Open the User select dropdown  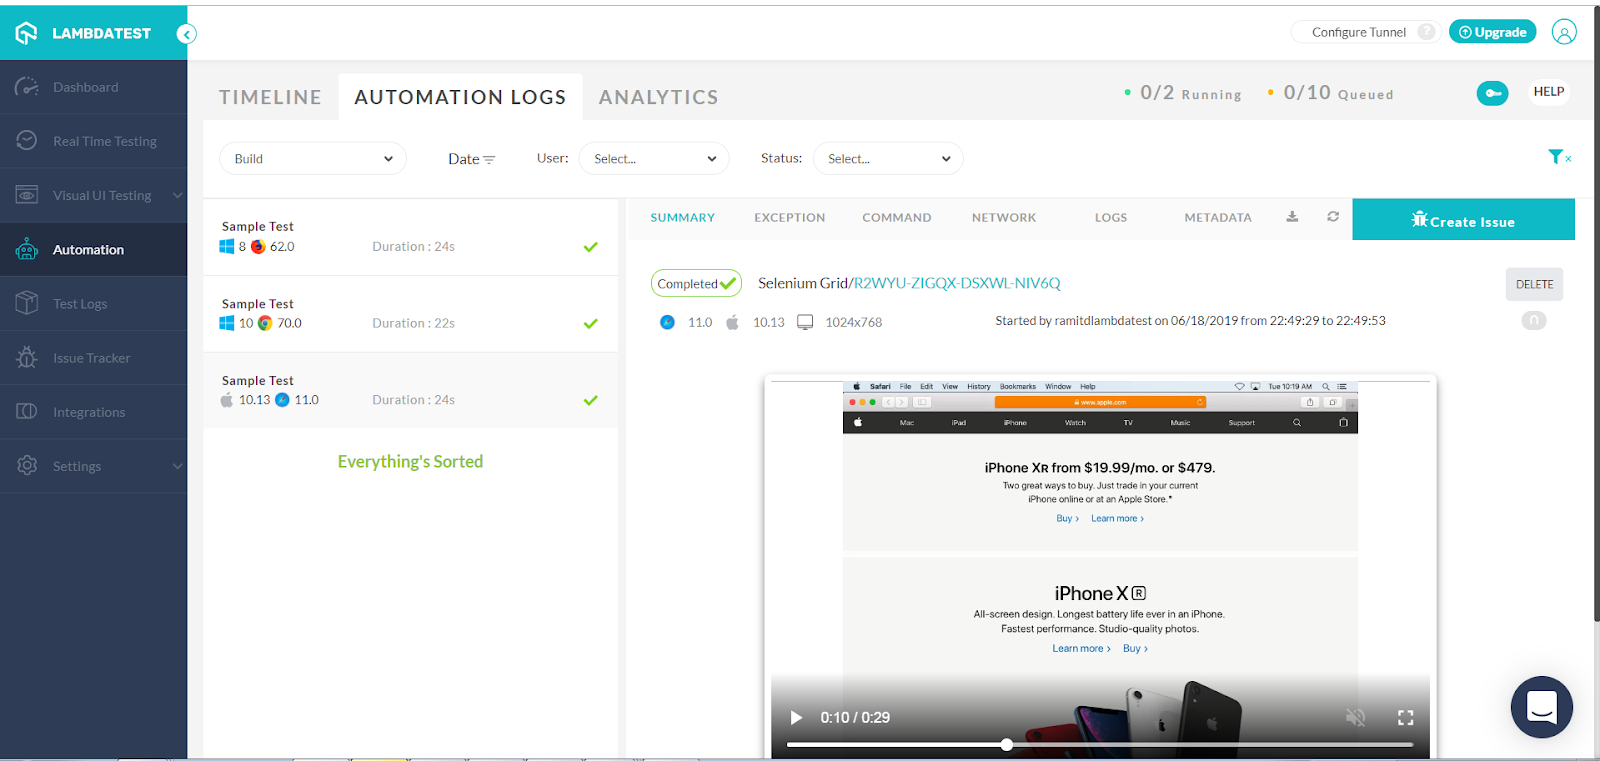pos(654,159)
